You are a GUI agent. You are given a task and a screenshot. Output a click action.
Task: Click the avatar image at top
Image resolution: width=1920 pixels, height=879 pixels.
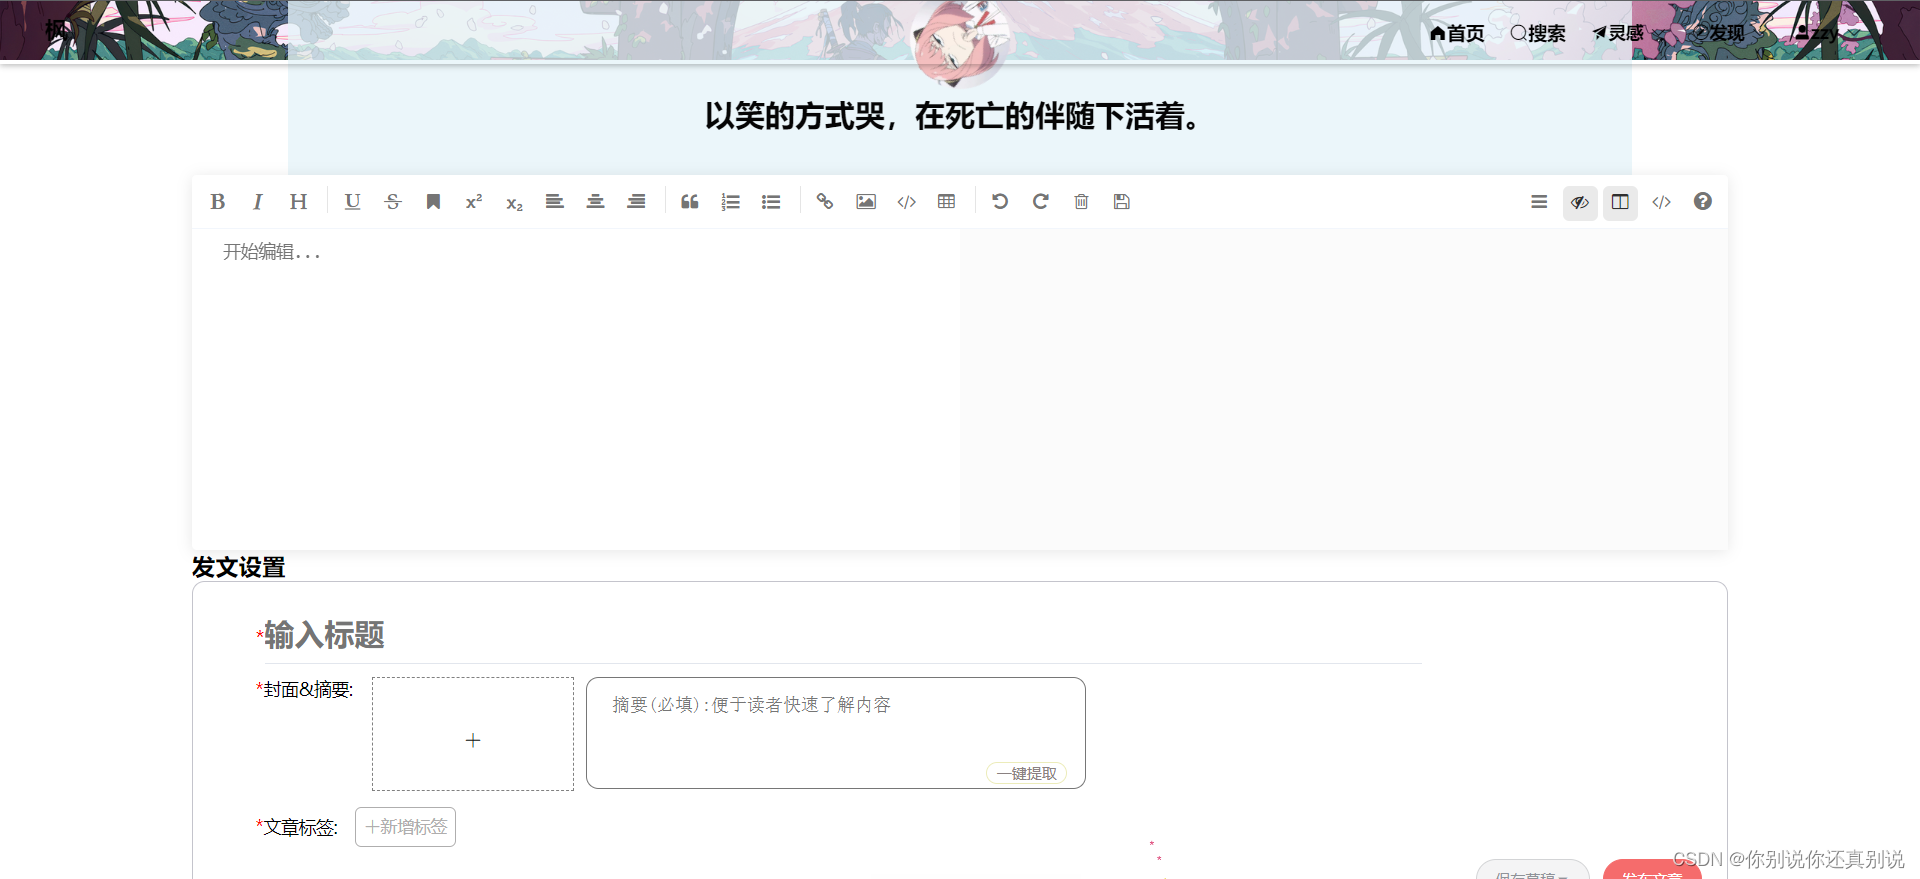point(960,40)
